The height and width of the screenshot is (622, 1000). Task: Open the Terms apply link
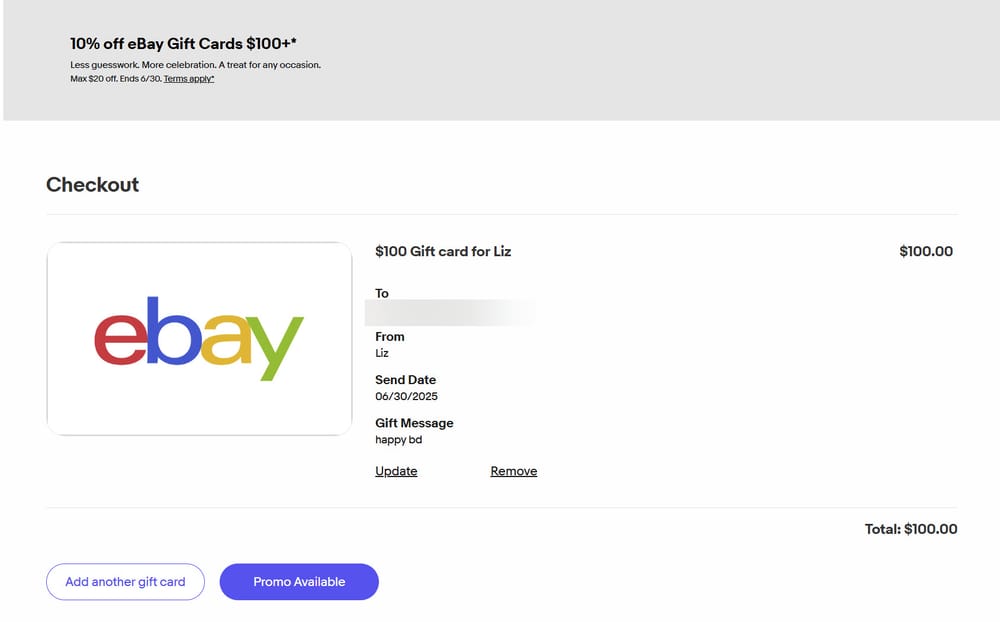coord(188,78)
